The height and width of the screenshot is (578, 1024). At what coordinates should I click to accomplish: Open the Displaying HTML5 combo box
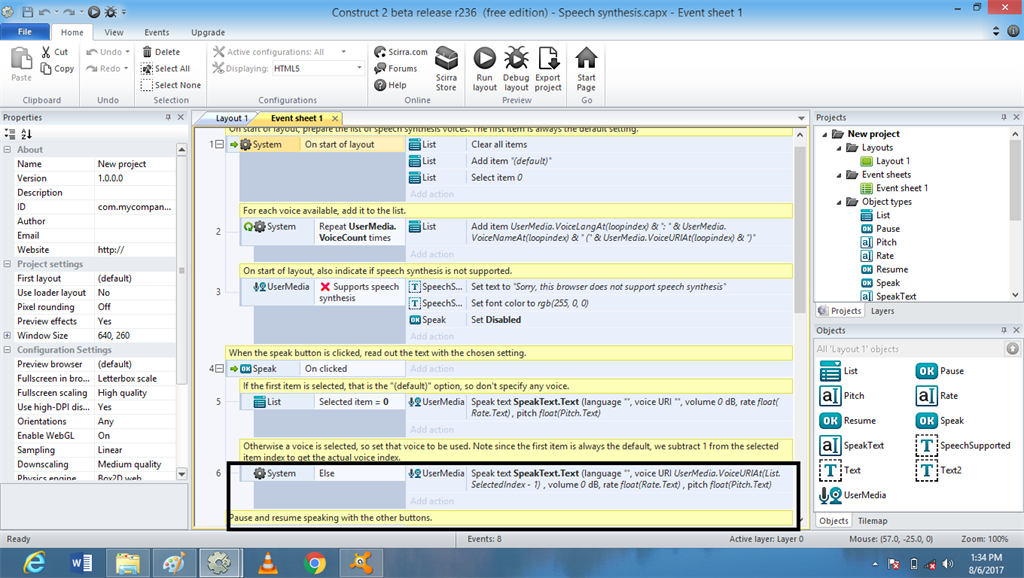(318, 68)
